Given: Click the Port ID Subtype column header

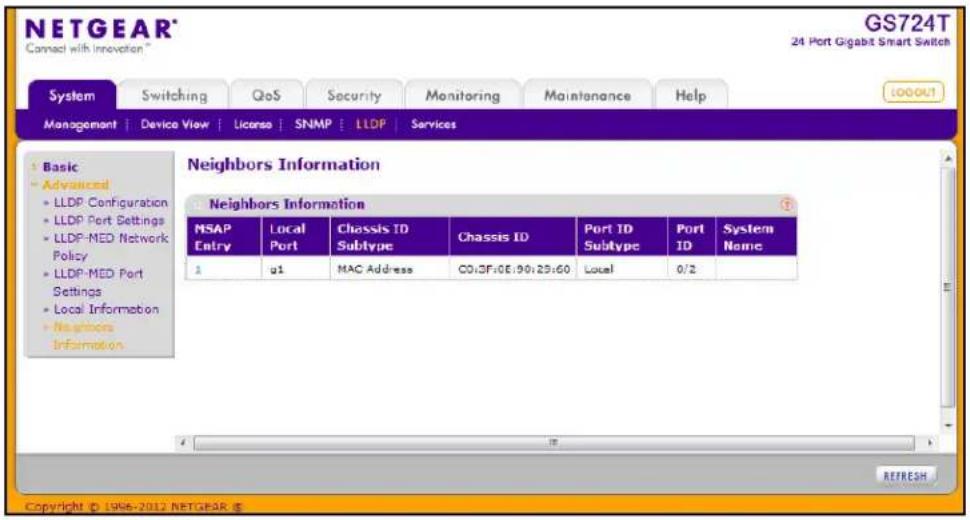Looking at the screenshot, I should (x=622, y=237).
